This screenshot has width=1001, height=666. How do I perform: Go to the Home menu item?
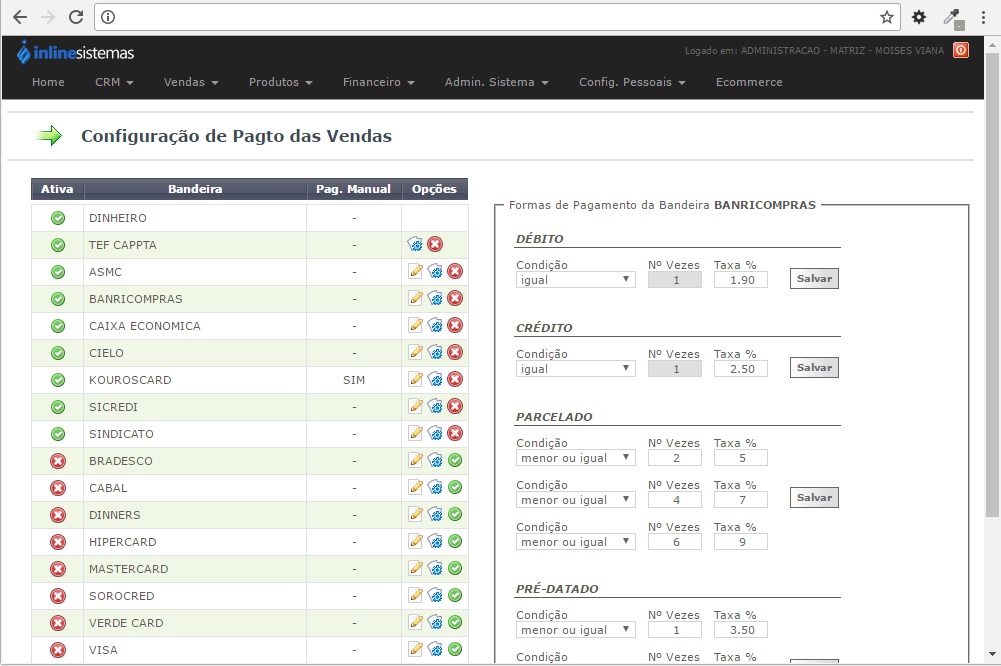(x=48, y=82)
